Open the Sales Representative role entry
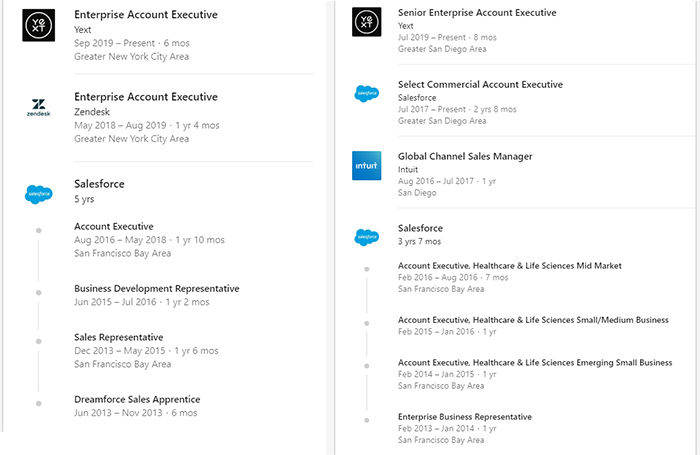 118,337
